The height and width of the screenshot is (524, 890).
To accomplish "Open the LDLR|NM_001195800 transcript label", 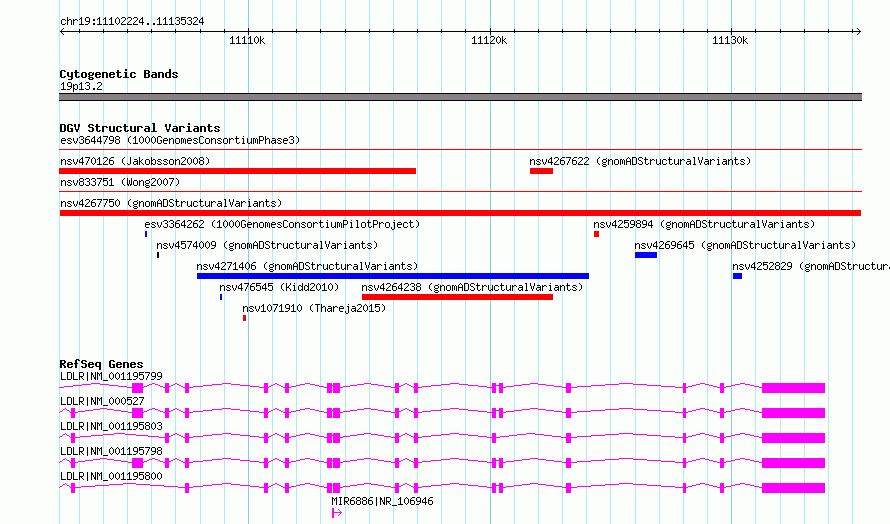I will pos(111,476).
